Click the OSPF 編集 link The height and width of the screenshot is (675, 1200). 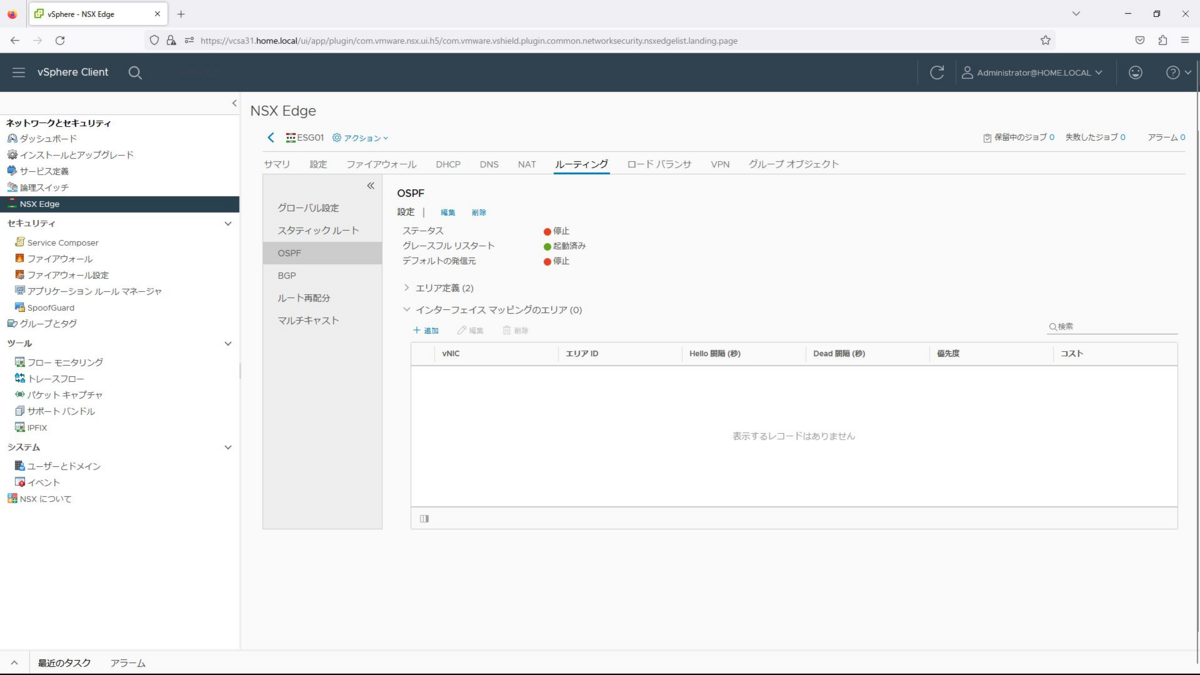[448, 213]
